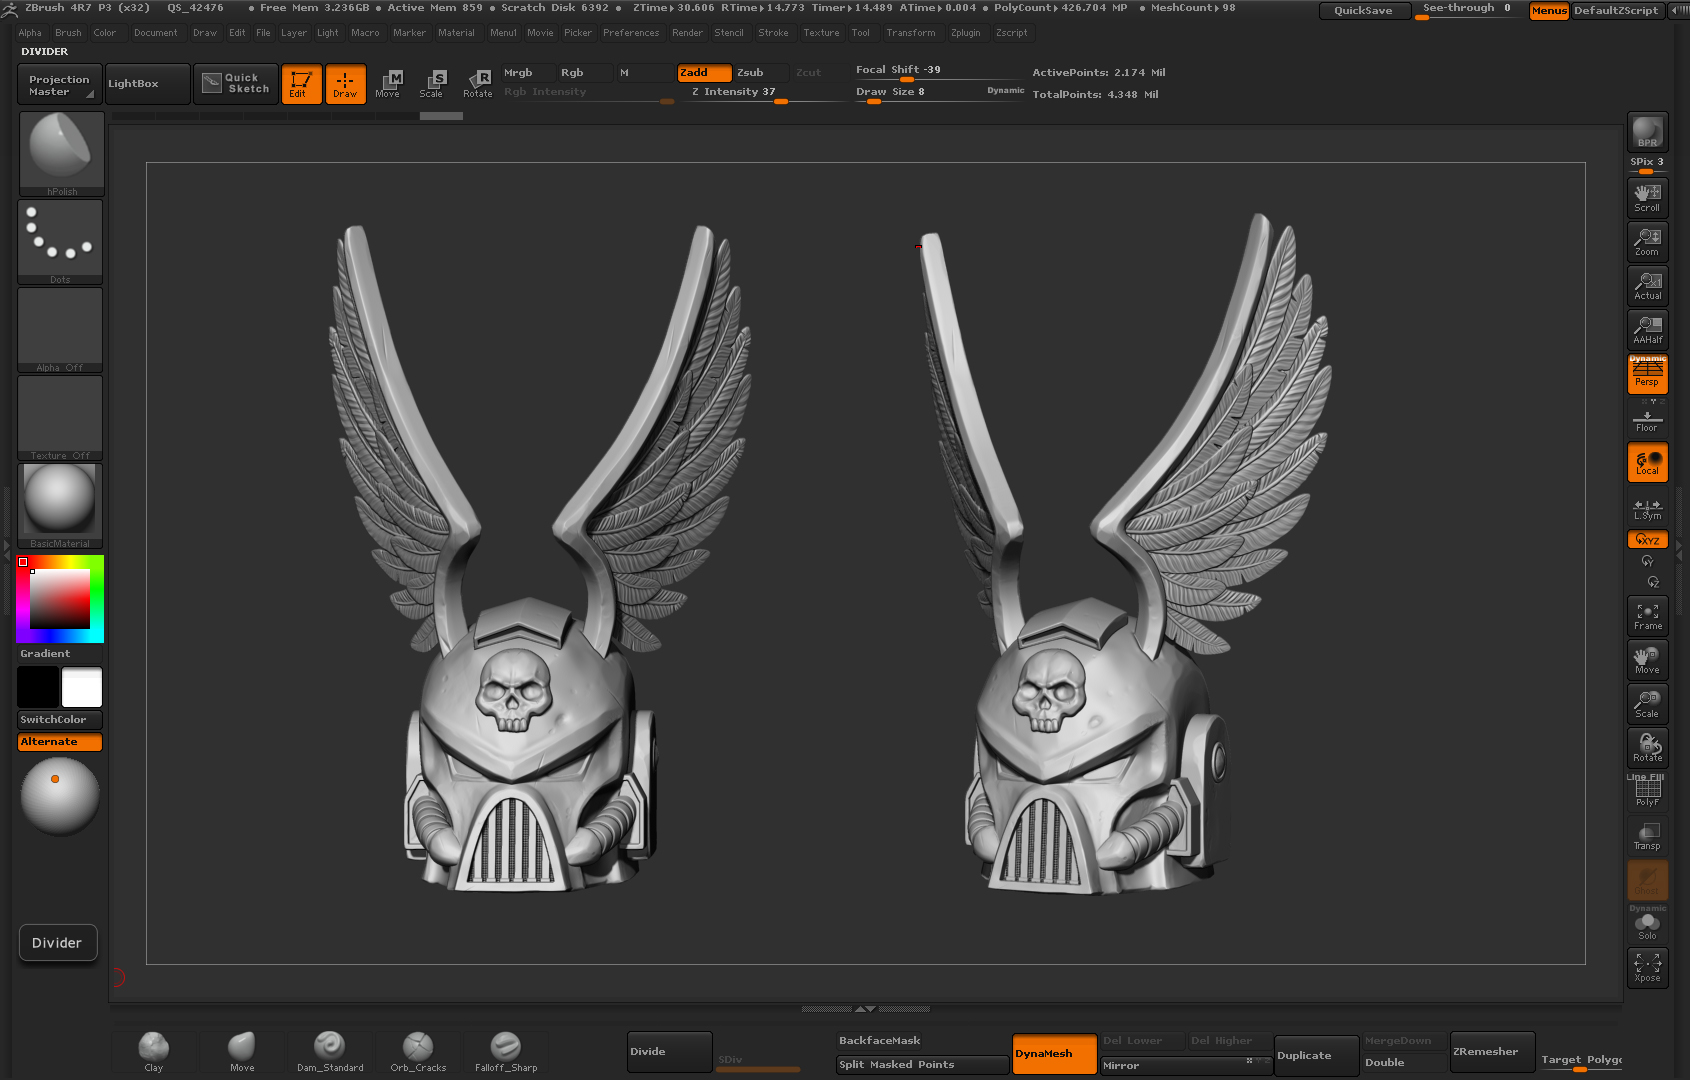Toggle the Menus button
1690x1080 pixels.
click(x=1549, y=11)
